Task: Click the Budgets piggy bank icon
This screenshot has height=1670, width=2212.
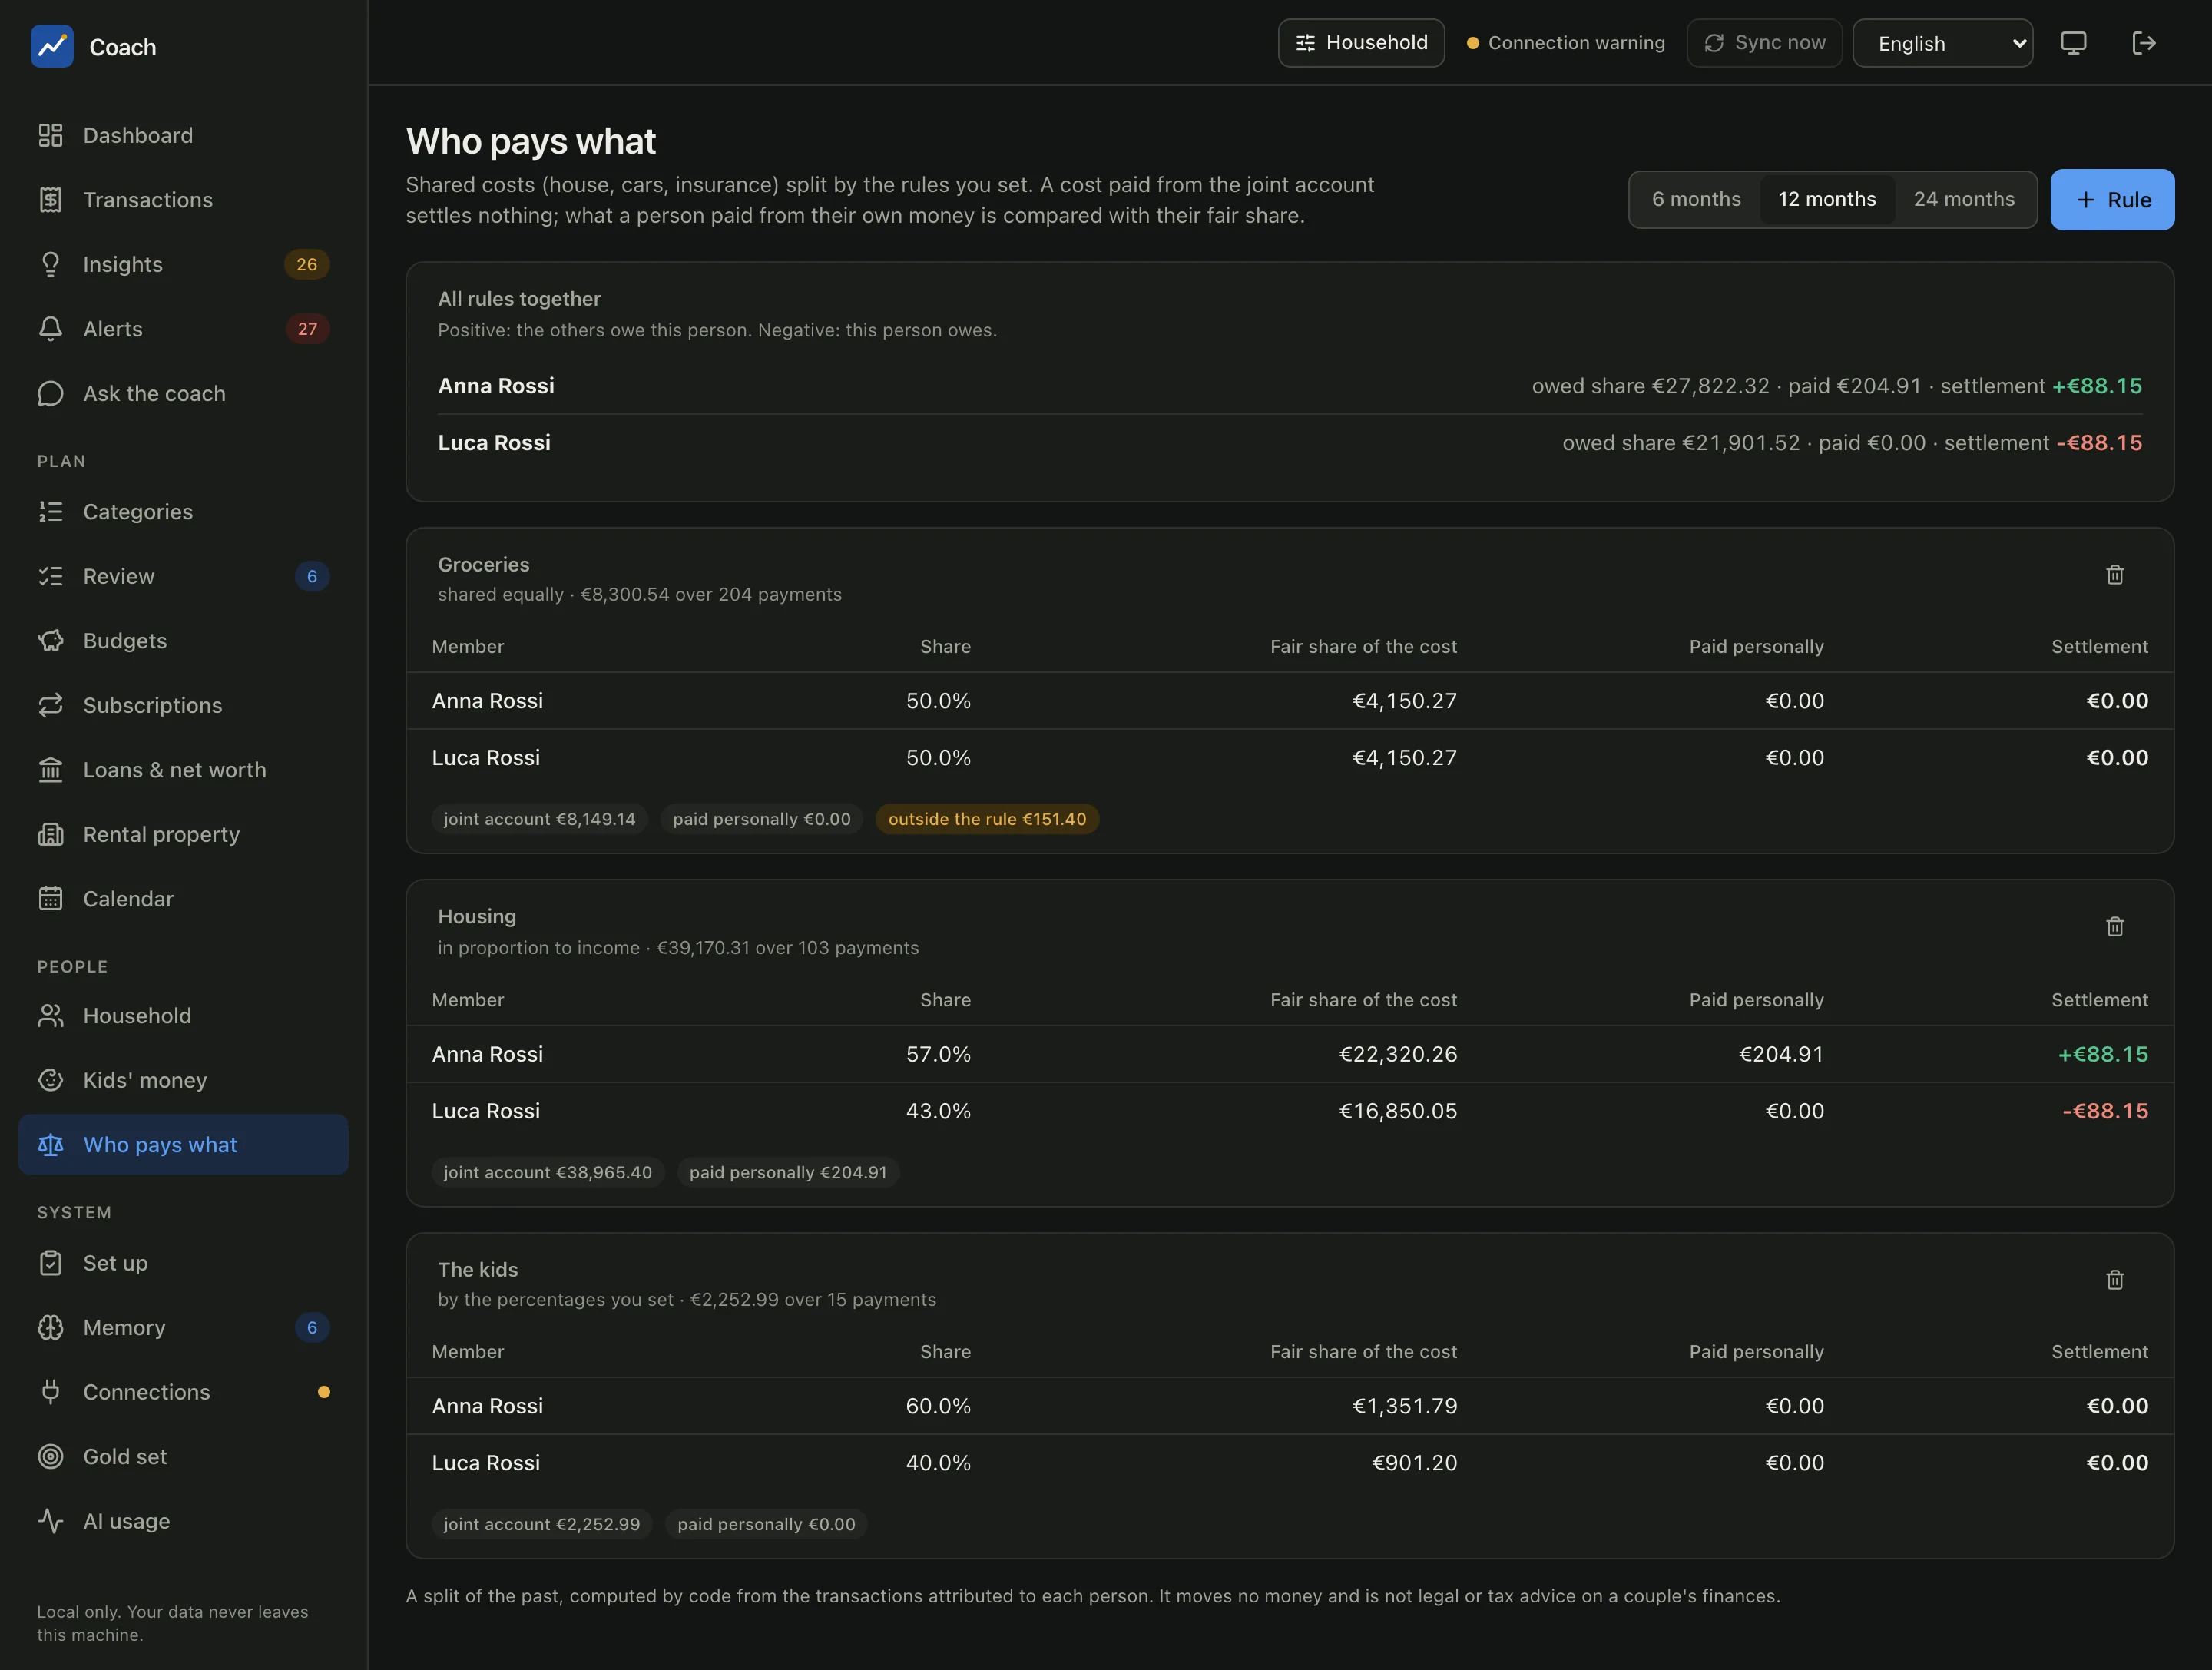Action: pyautogui.click(x=51, y=641)
